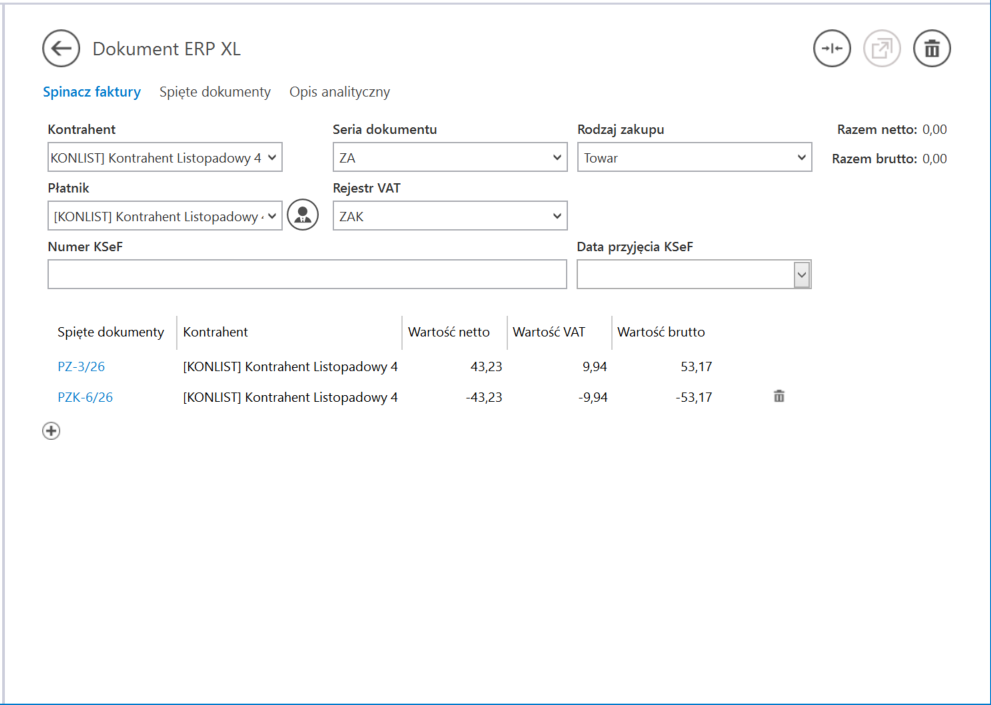Select the Spinacz faktury tab

[x=91, y=92]
